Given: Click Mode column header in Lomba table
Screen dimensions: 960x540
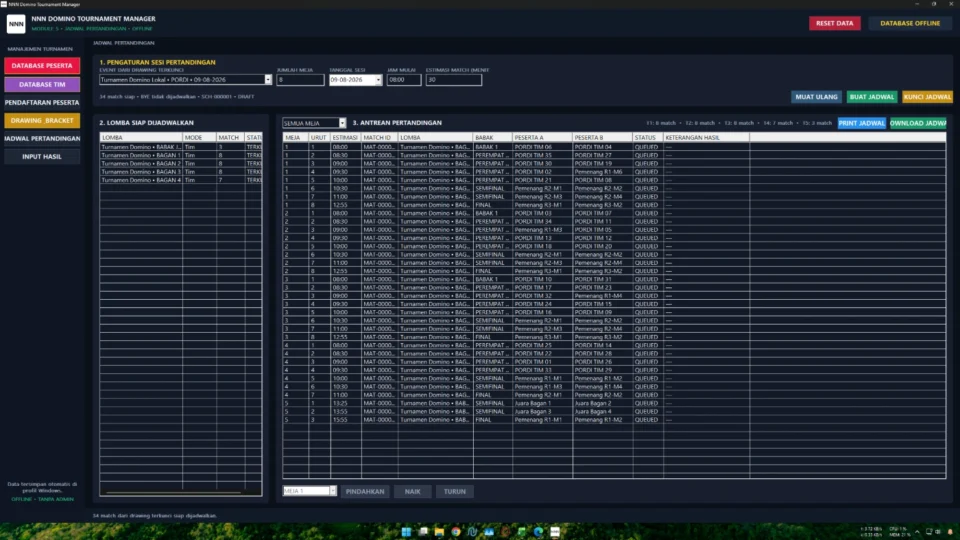Looking at the screenshot, I should click(x=199, y=138).
